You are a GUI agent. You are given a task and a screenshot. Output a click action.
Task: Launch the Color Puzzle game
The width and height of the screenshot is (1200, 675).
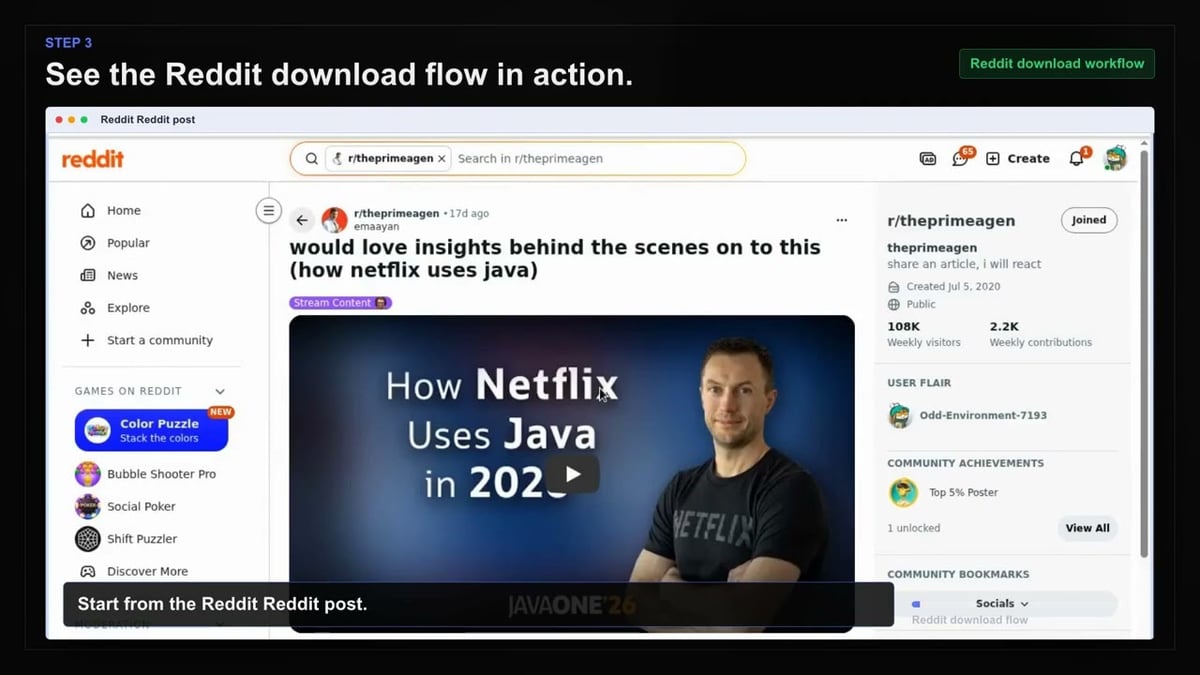point(151,431)
